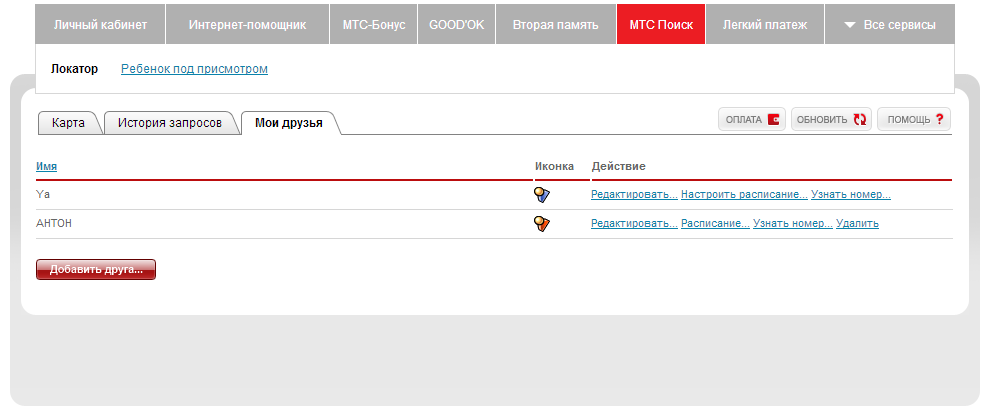This screenshot has width=985, height=411.
Task: Click the blue pin icon for Ya
Action: 541,195
